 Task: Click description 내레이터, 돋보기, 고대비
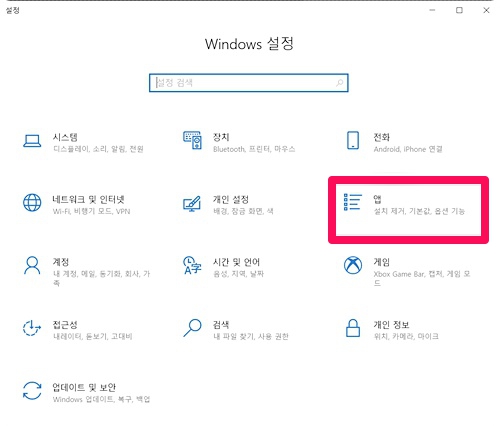point(93,336)
